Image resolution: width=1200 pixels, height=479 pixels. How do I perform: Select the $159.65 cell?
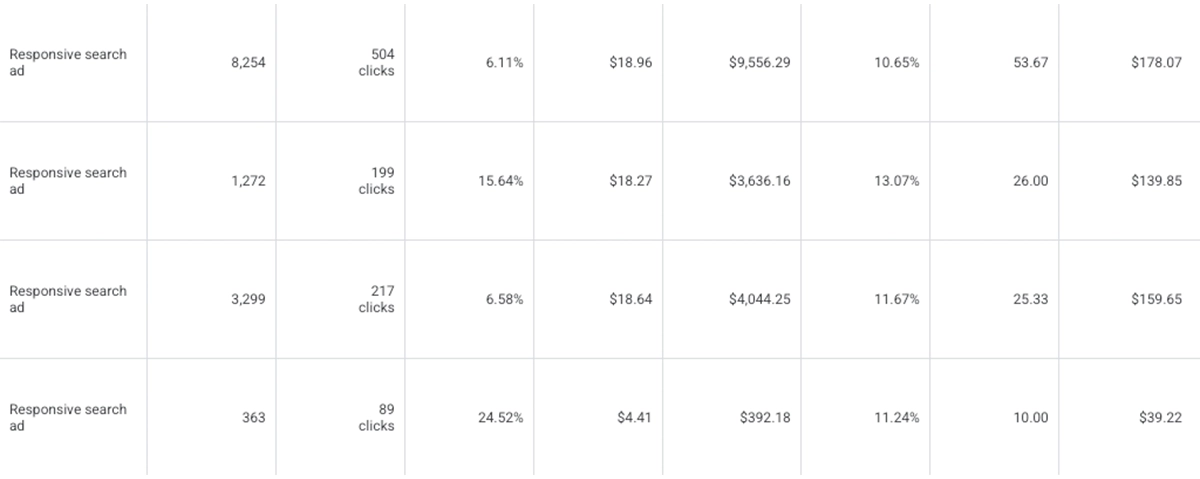click(1160, 299)
